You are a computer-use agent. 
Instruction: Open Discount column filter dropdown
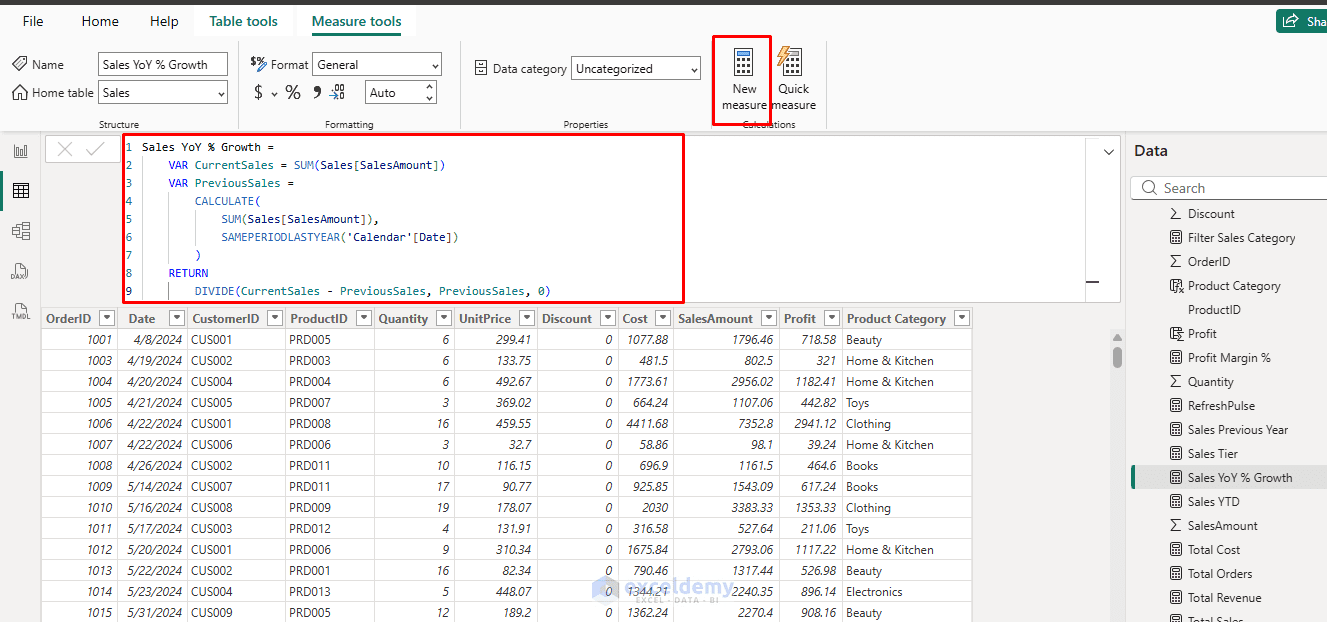pos(606,319)
